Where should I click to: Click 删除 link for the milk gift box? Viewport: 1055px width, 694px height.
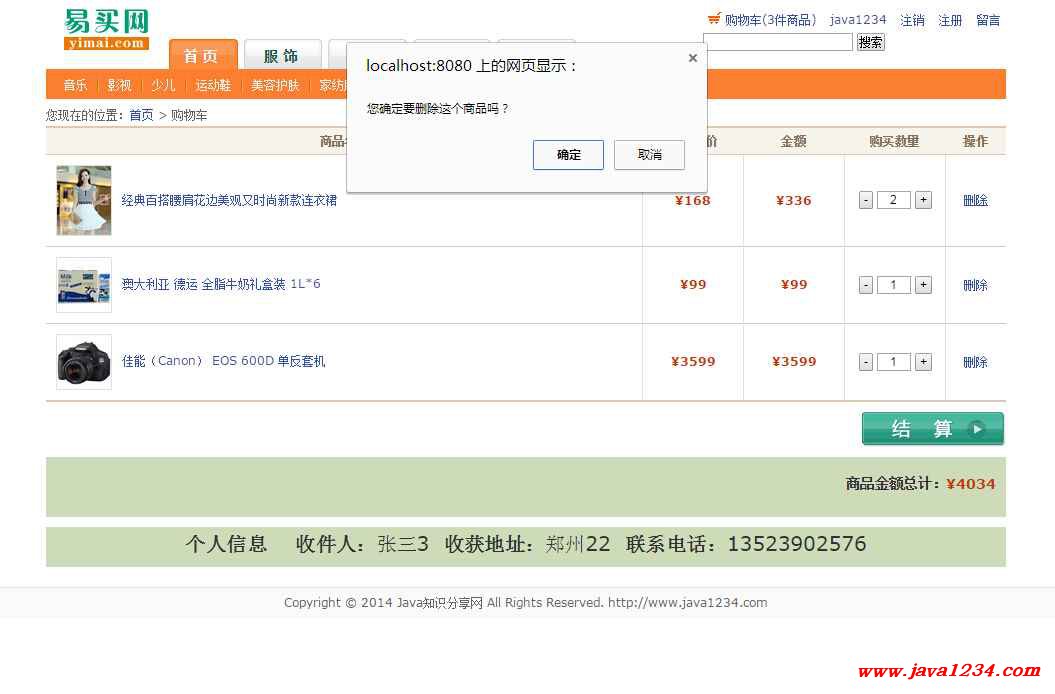pyautogui.click(x=975, y=285)
